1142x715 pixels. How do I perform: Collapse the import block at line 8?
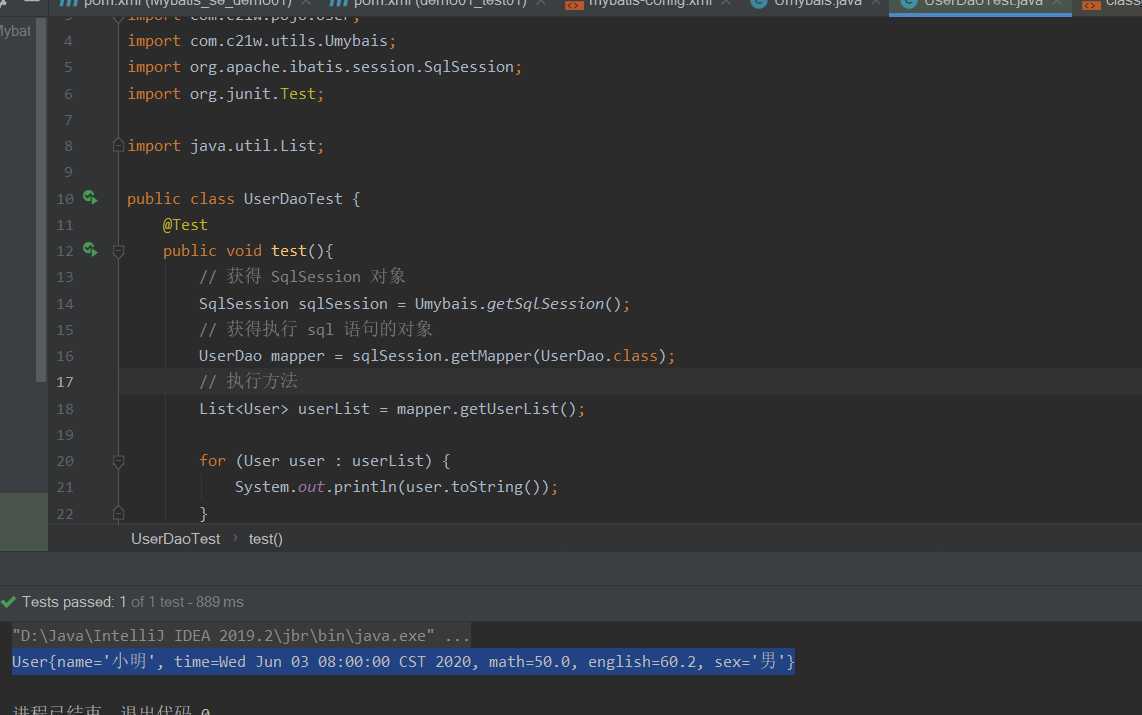pos(118,146)
